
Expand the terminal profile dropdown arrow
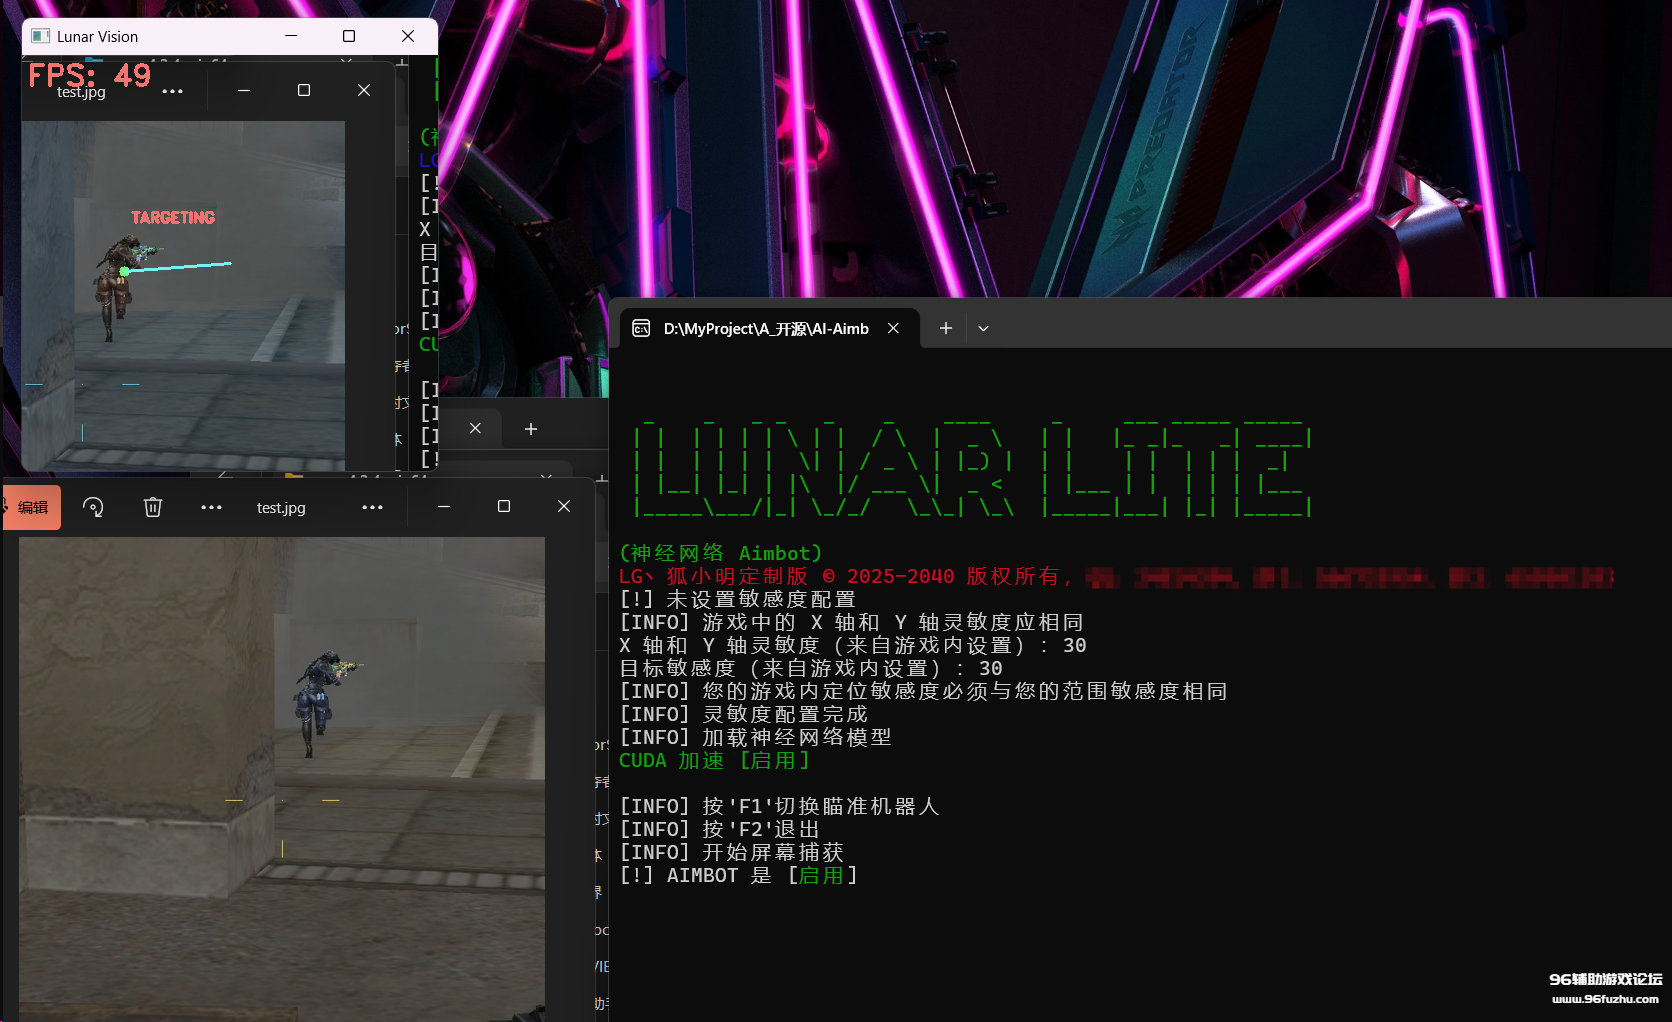pyautogui.click(x=983, y=328)
